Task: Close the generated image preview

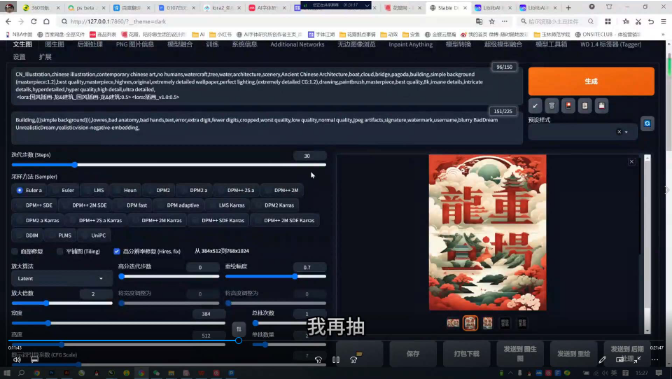Action: 631,162
